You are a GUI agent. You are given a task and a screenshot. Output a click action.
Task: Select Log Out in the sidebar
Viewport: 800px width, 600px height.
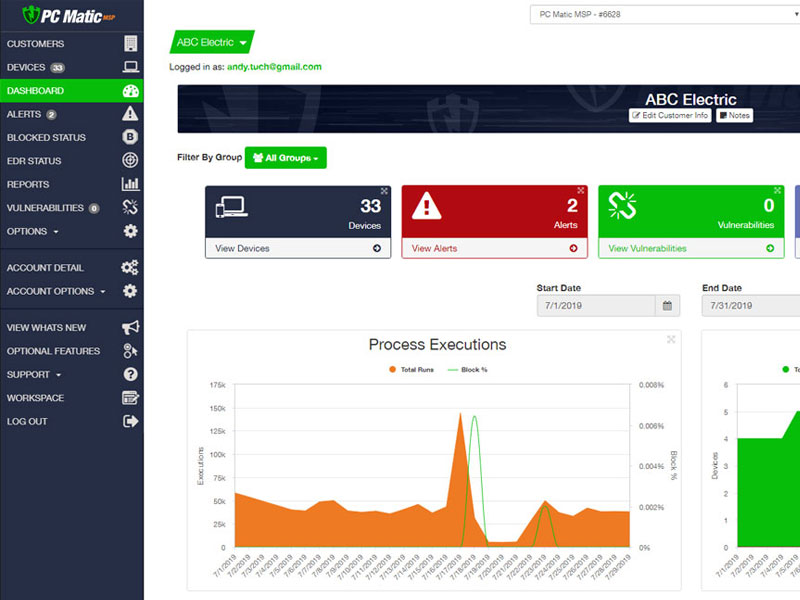tap(71, 421)
